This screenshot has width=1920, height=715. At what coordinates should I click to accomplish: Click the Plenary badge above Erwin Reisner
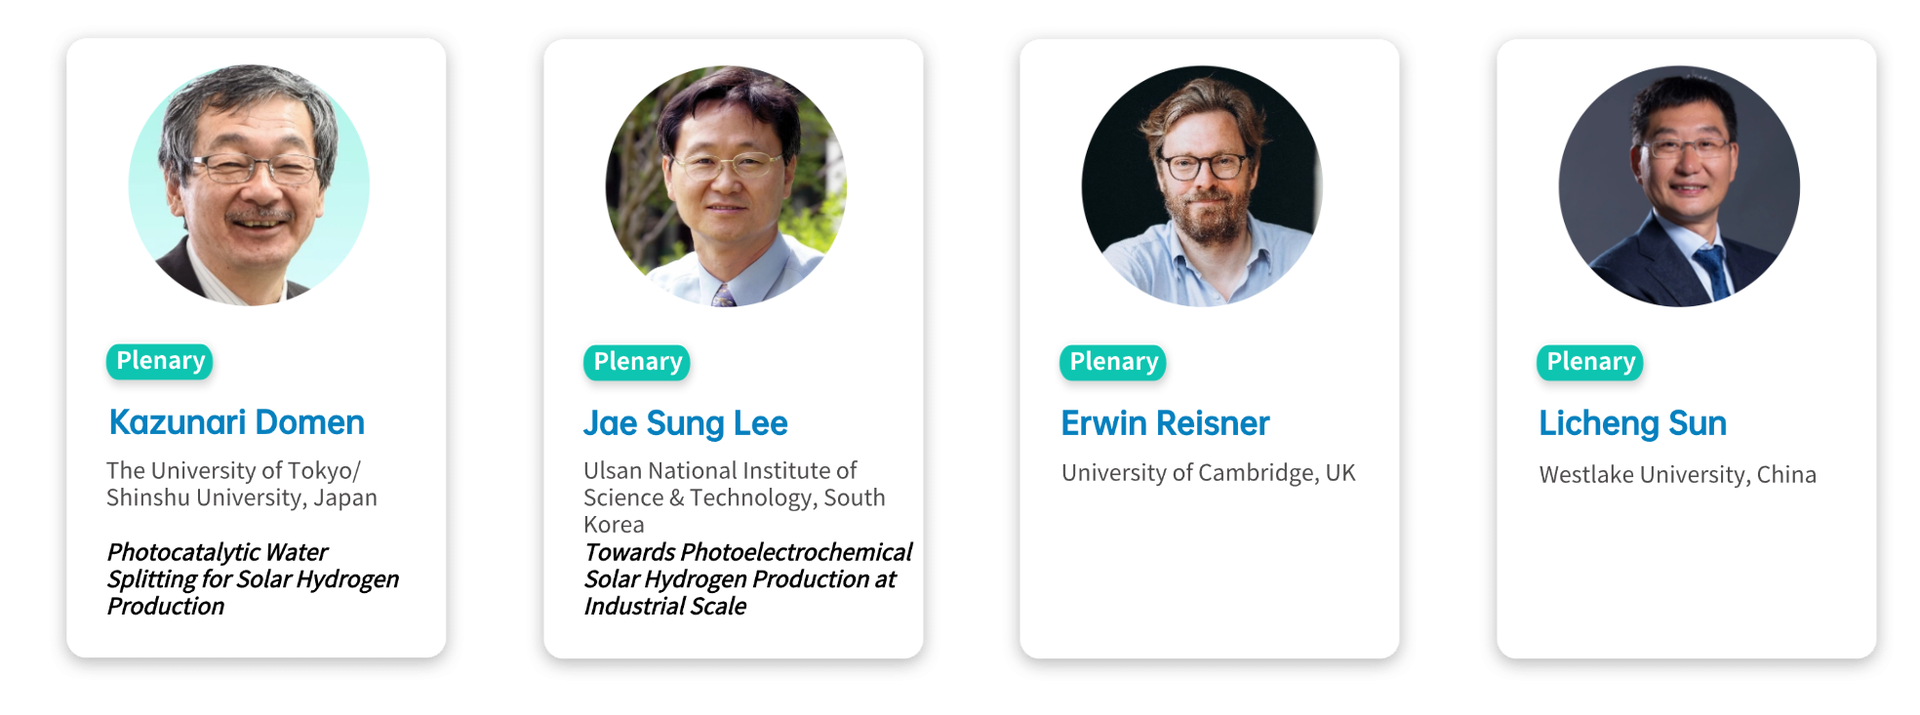(1113, 362)
